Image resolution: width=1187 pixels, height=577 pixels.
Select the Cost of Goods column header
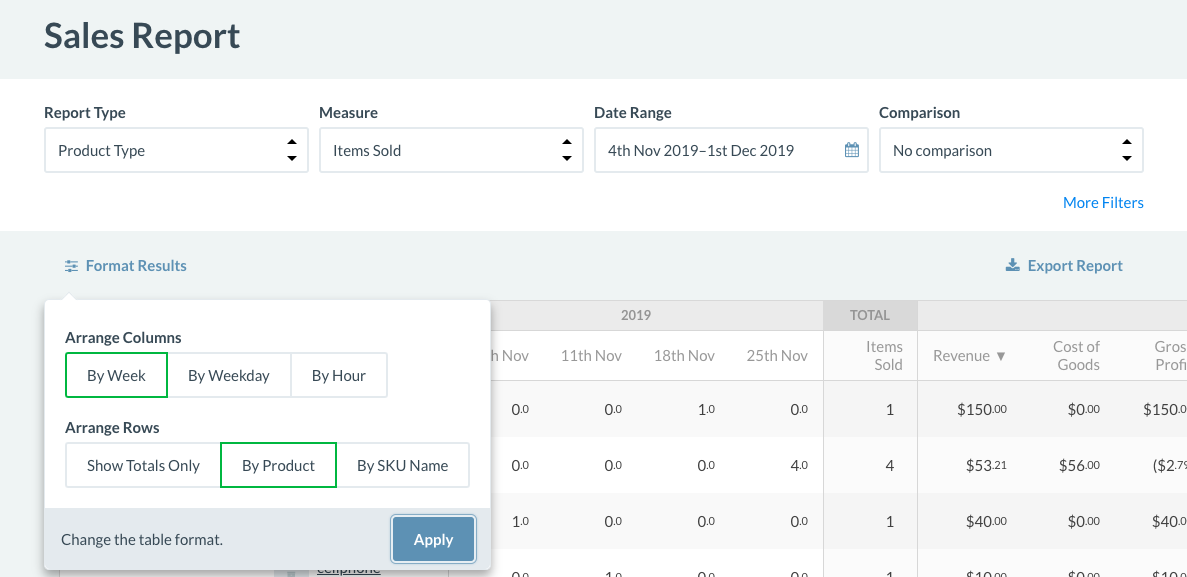tap(1076, 356)
